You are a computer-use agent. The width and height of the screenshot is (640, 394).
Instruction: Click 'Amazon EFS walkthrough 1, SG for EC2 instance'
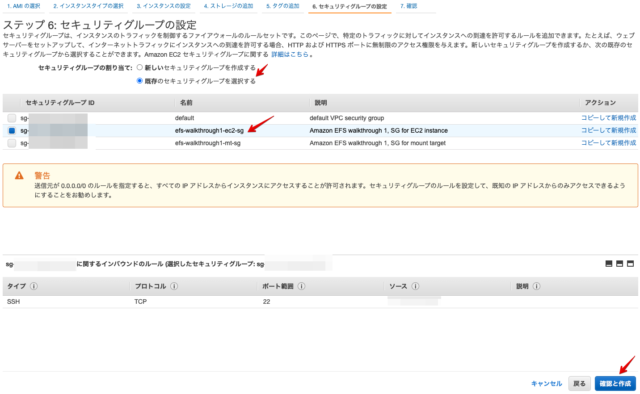(378, 131)
